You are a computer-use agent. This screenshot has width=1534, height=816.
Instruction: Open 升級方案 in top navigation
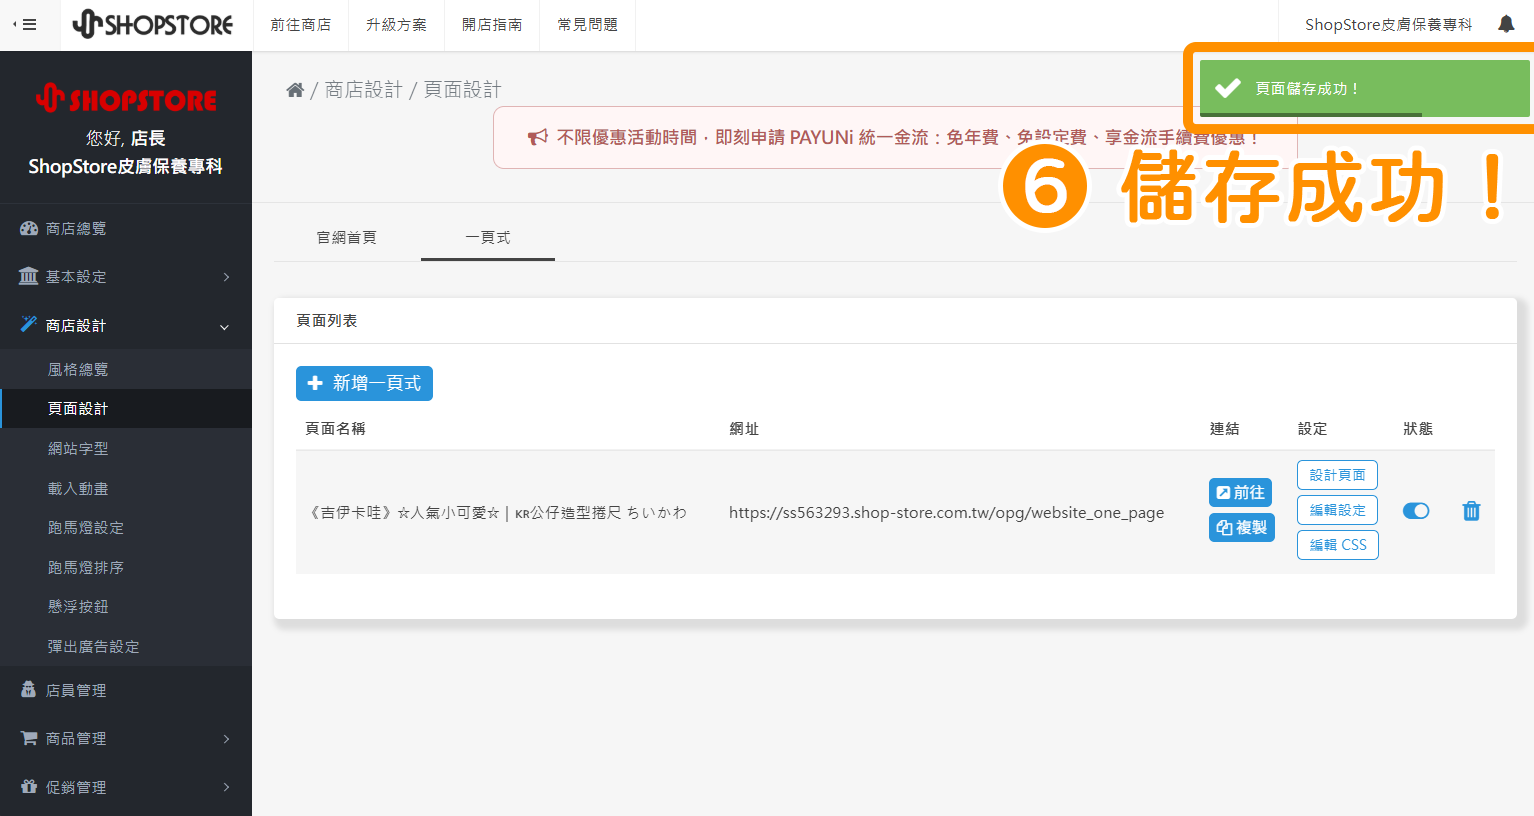coord(396,25)
